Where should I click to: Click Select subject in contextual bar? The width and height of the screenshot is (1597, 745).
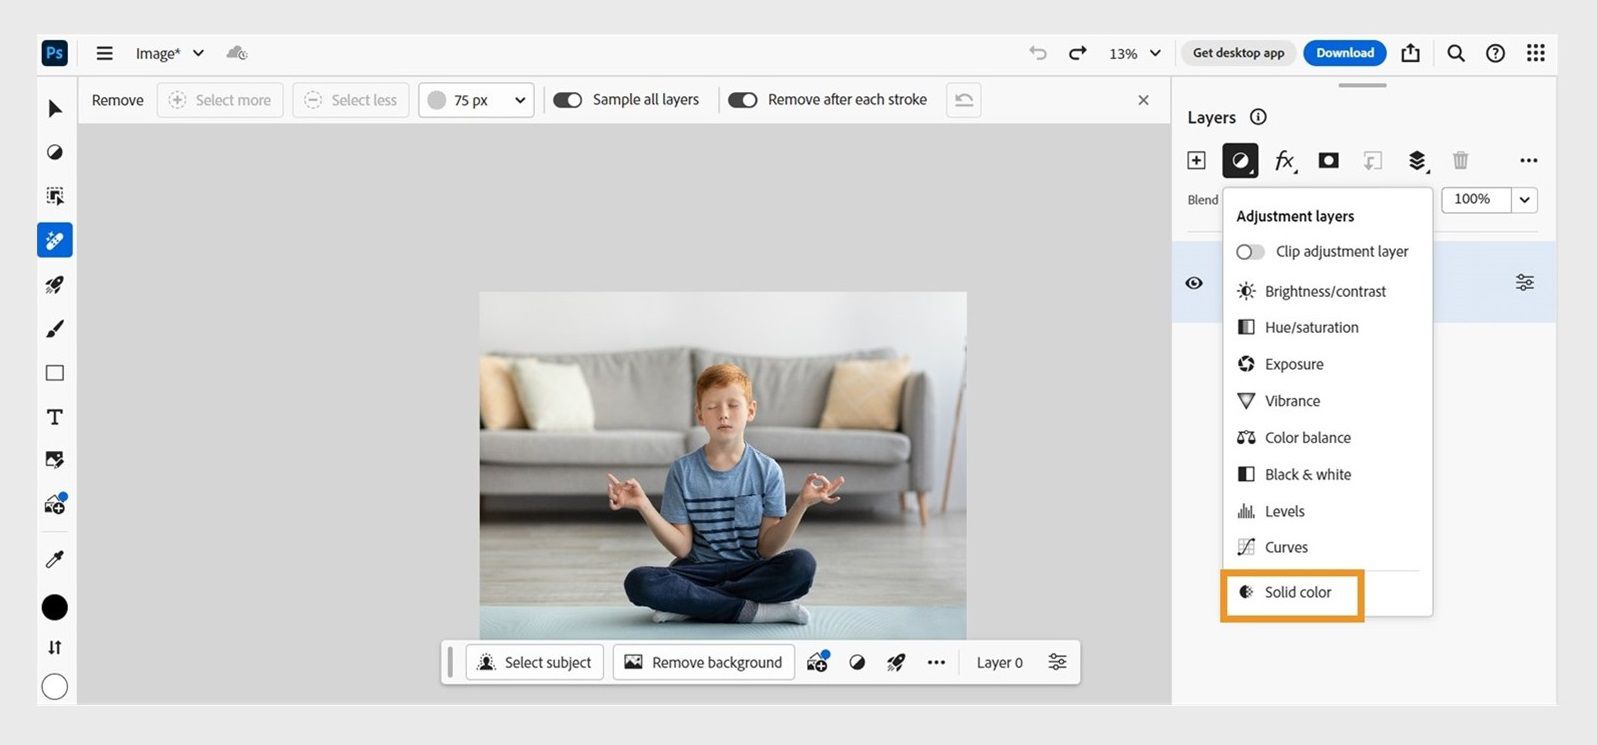[535, 662]
